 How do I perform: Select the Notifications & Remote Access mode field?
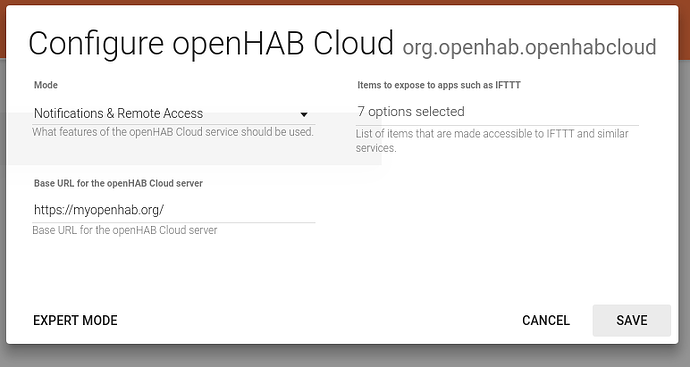click(174, 114)
